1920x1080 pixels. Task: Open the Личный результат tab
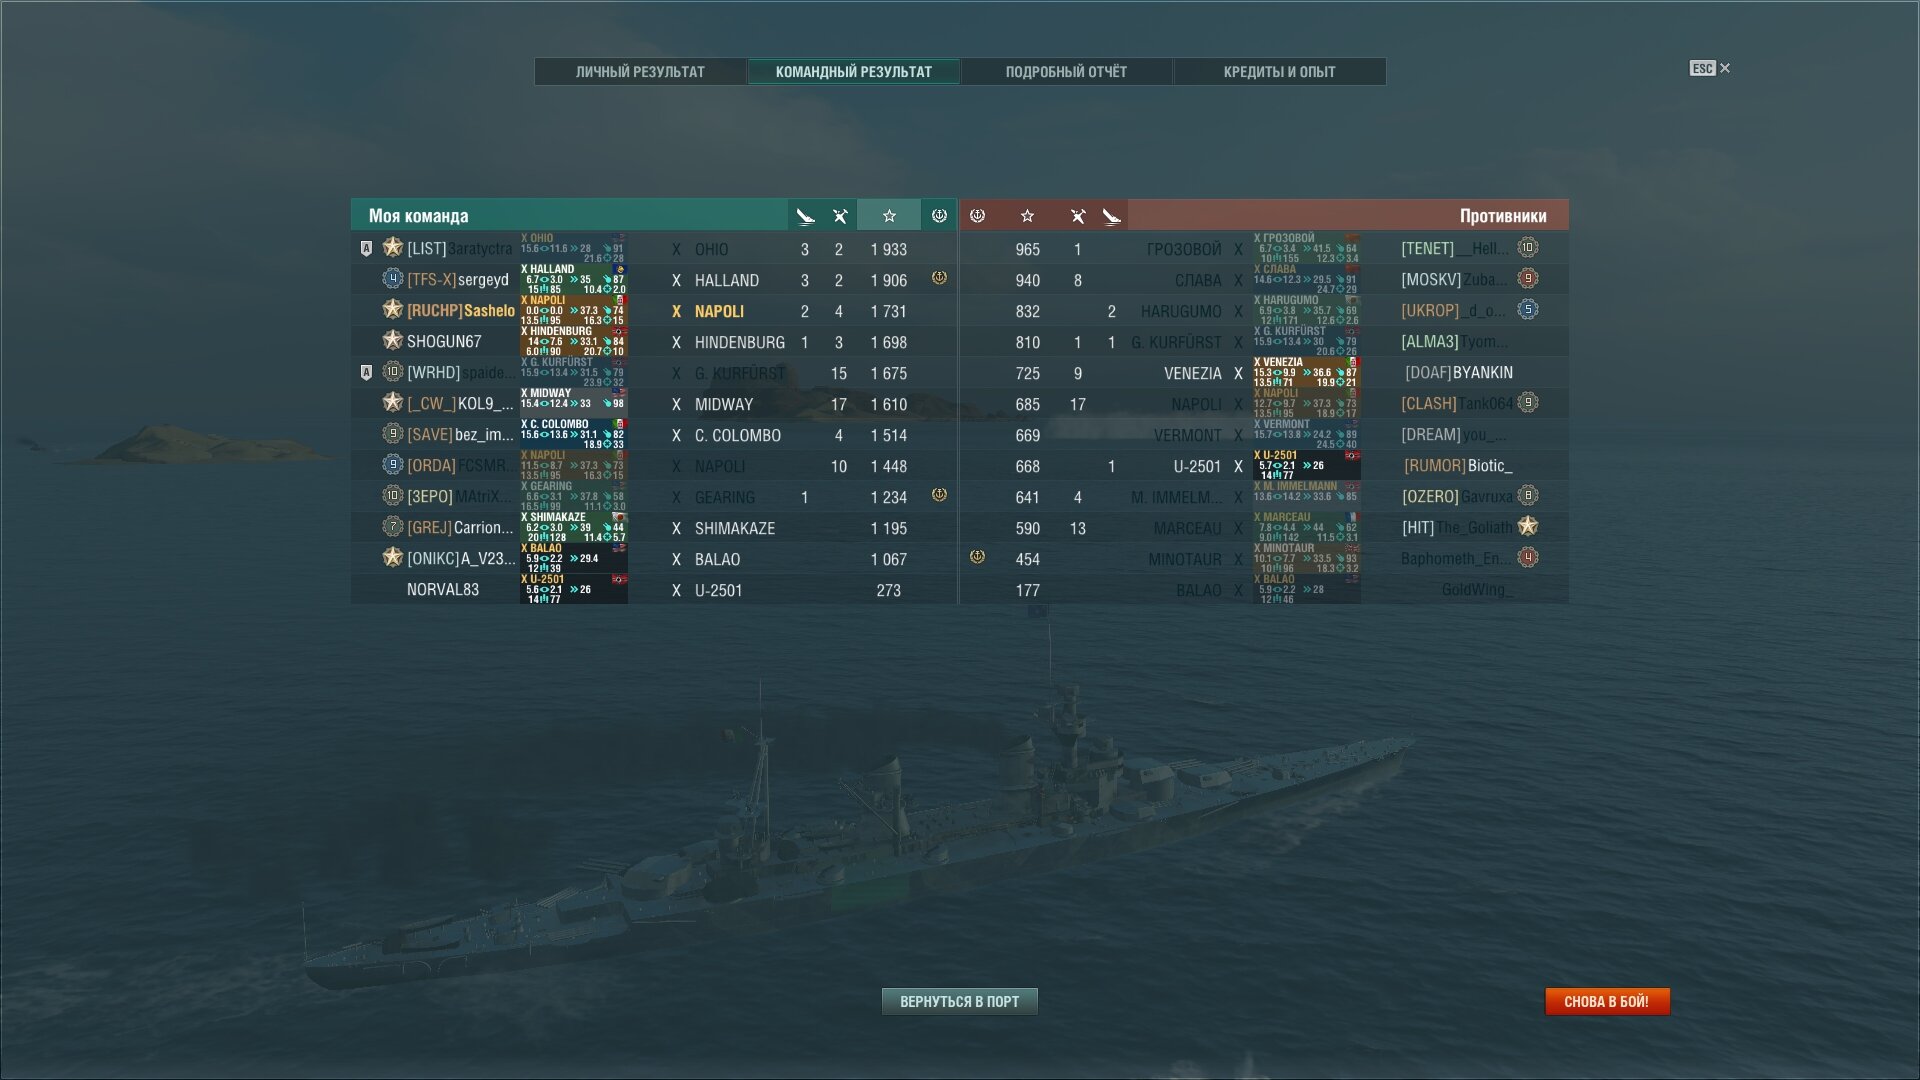(x=640, y=72)
